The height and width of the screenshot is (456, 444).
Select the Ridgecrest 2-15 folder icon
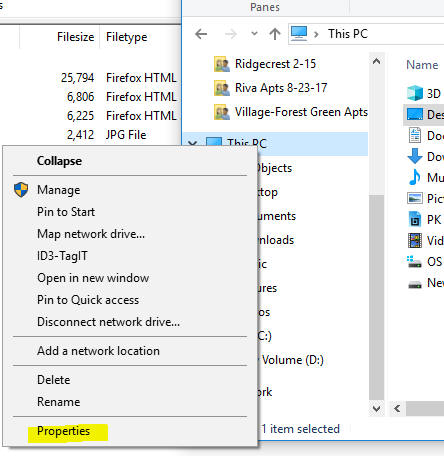(x=222, y=64)
